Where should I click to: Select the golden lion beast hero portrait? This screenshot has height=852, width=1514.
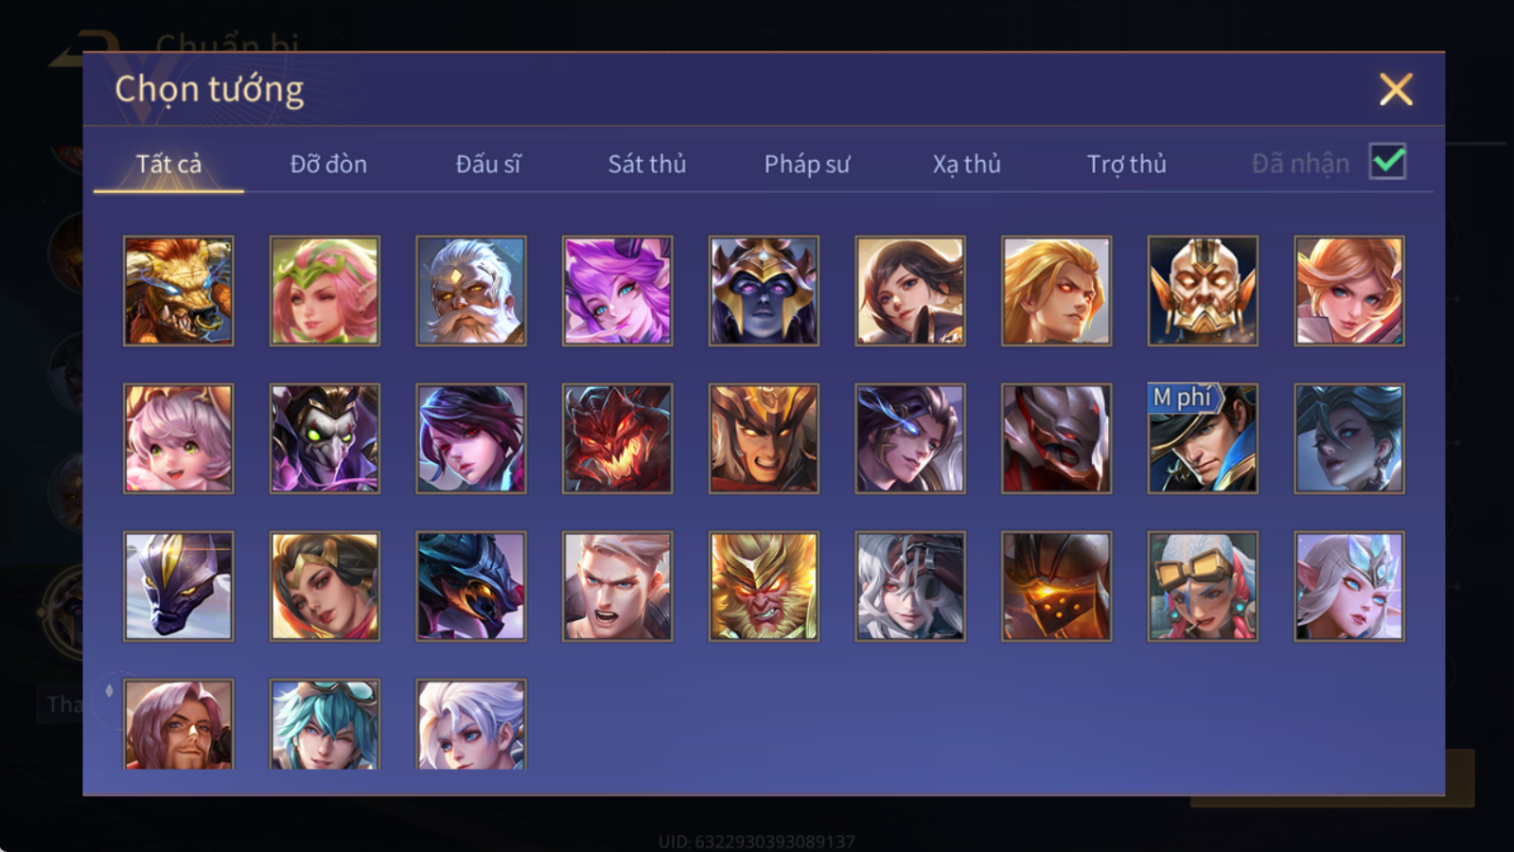179,291
